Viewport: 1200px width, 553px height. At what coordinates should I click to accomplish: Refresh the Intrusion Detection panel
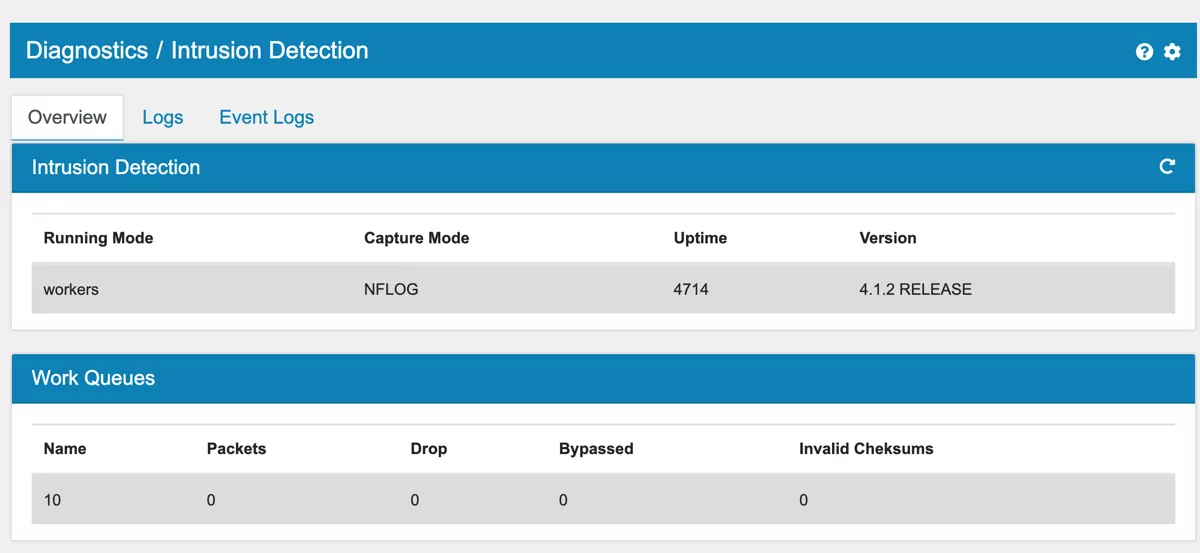pos(1167,167)
